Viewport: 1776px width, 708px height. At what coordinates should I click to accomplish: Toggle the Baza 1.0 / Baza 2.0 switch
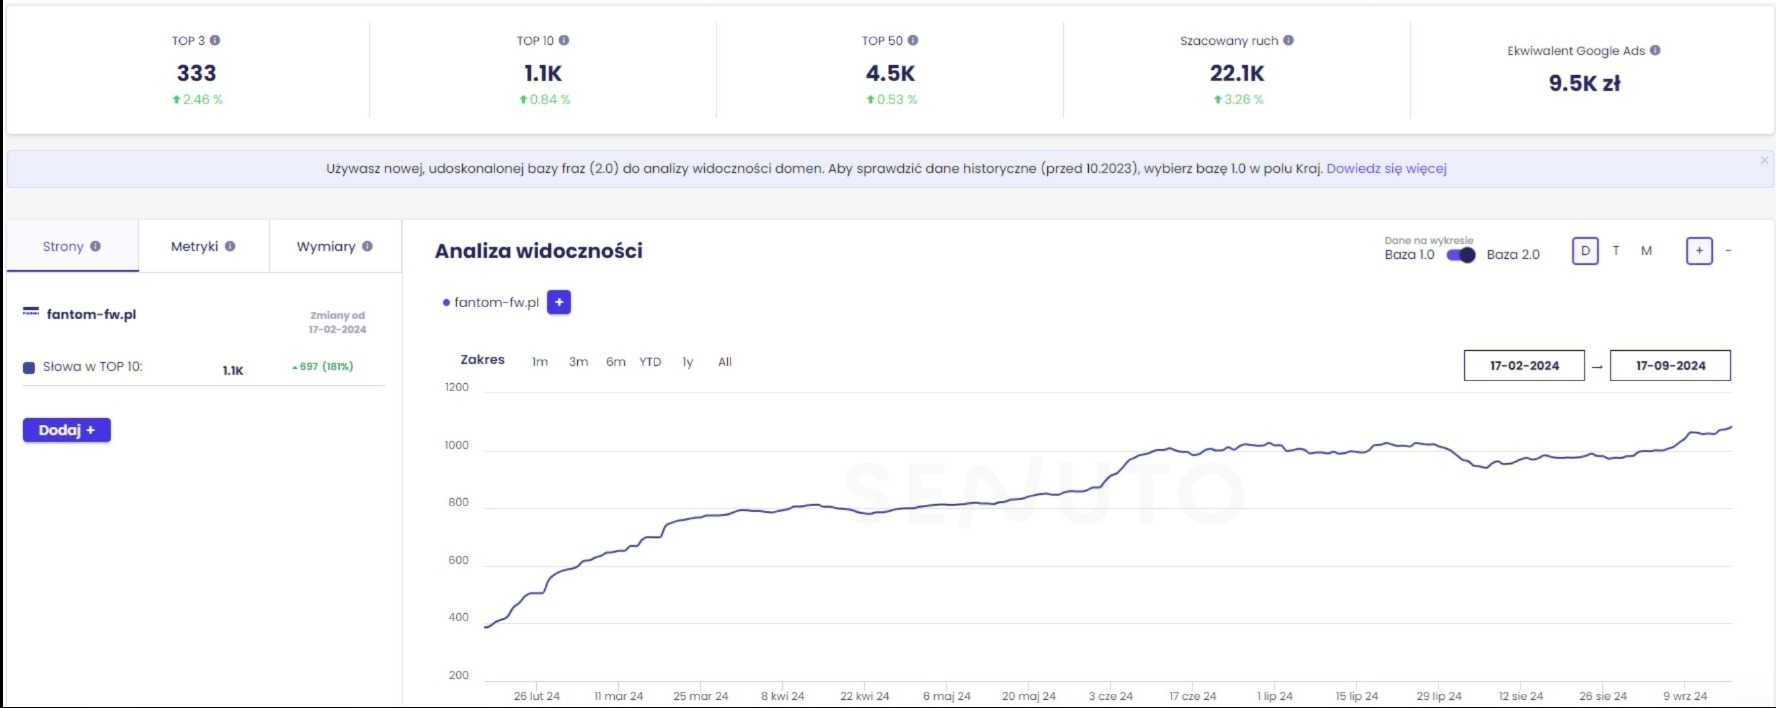tap(1461, 255)
